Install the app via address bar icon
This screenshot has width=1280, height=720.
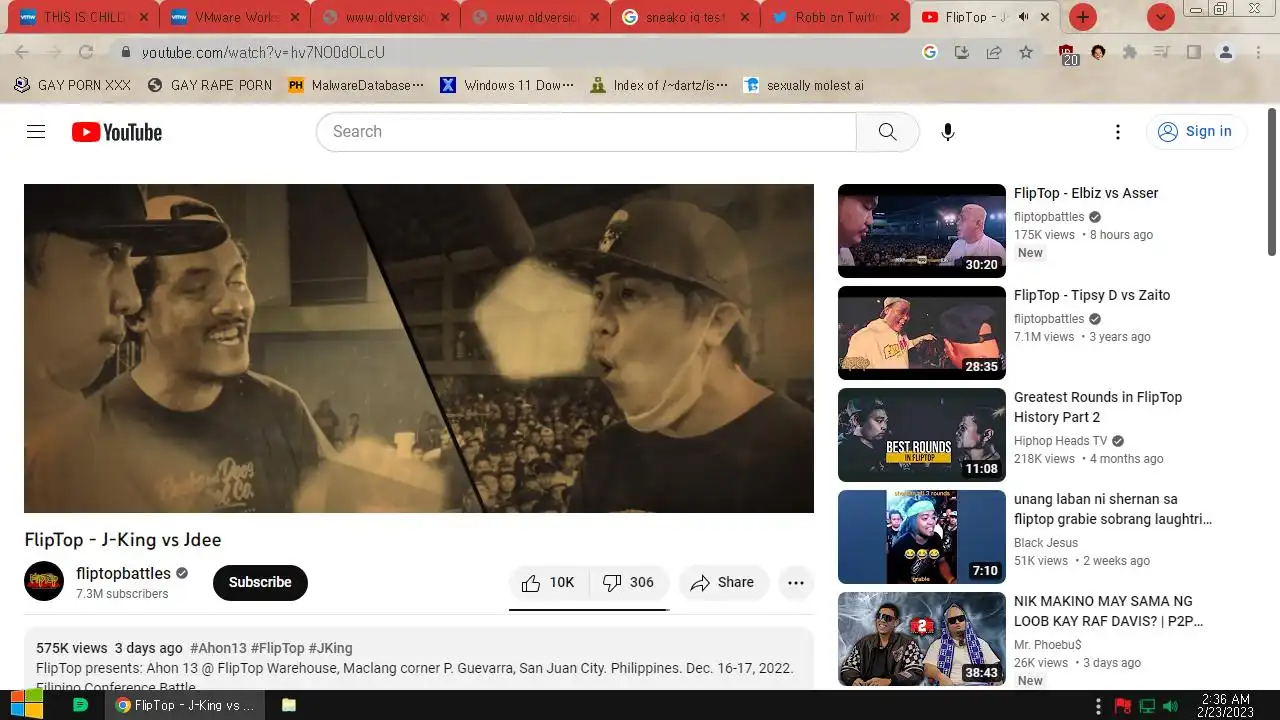coord(962,52)
